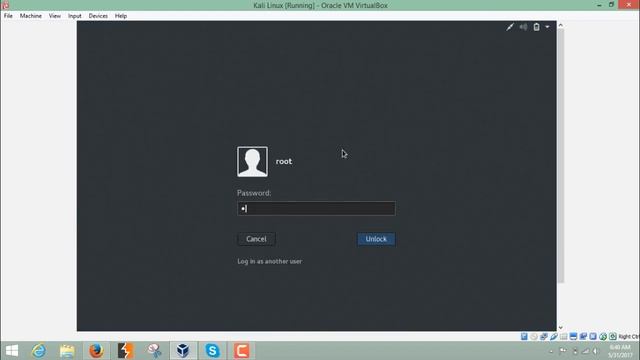640x360 pixels.
Task: Click the taskbar clock and date
Action: point(620,351)
